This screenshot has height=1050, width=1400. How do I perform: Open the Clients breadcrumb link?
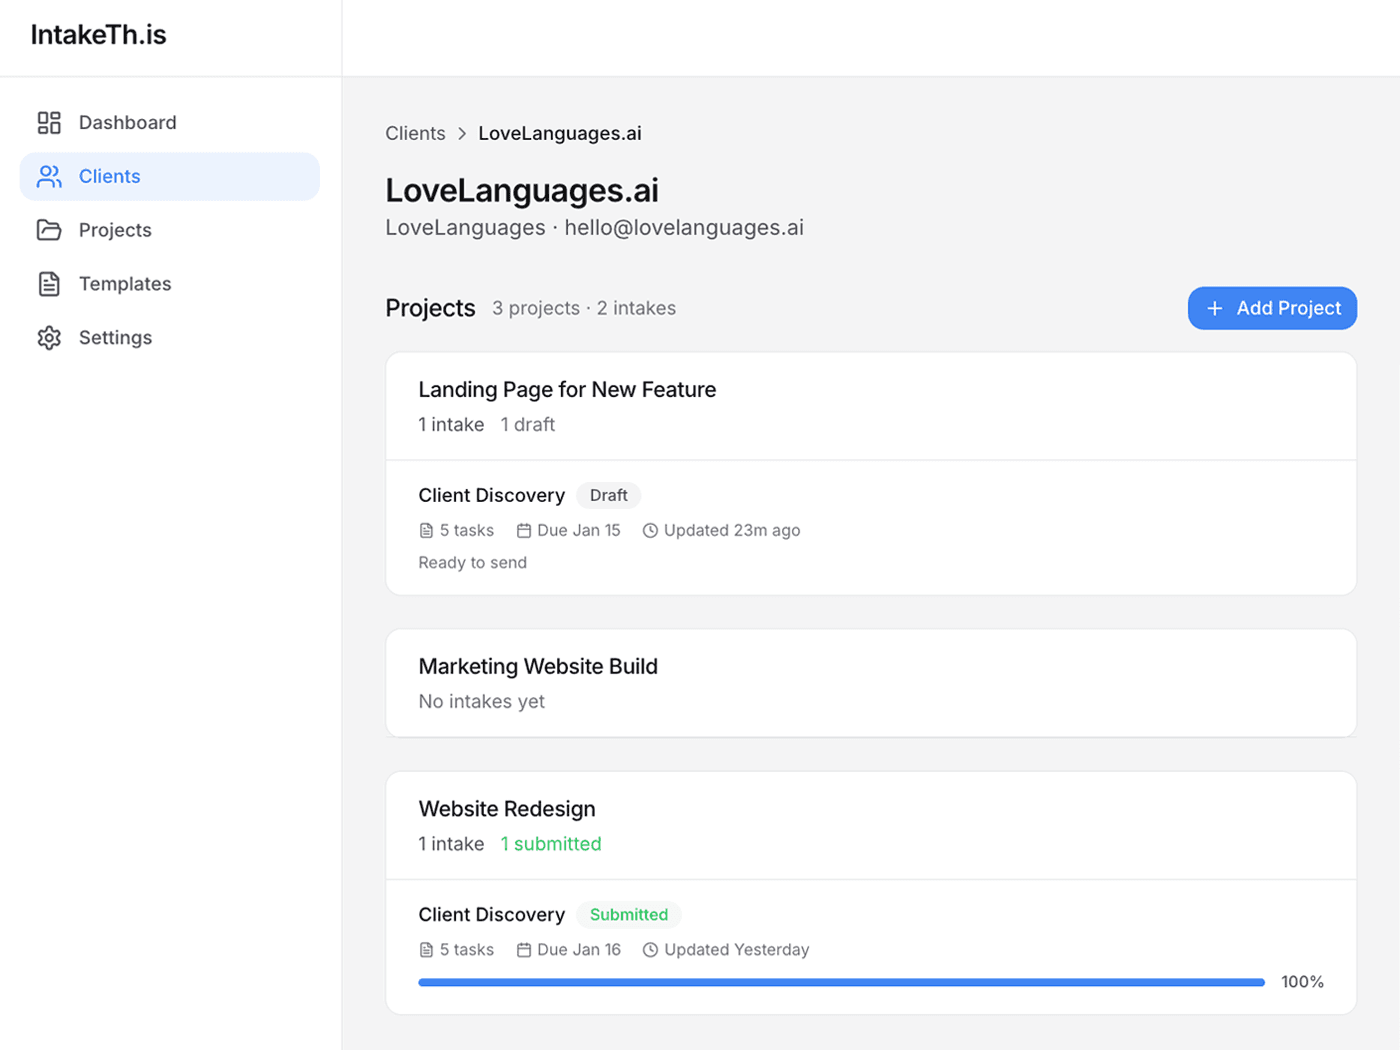click(x=414, y=133)
